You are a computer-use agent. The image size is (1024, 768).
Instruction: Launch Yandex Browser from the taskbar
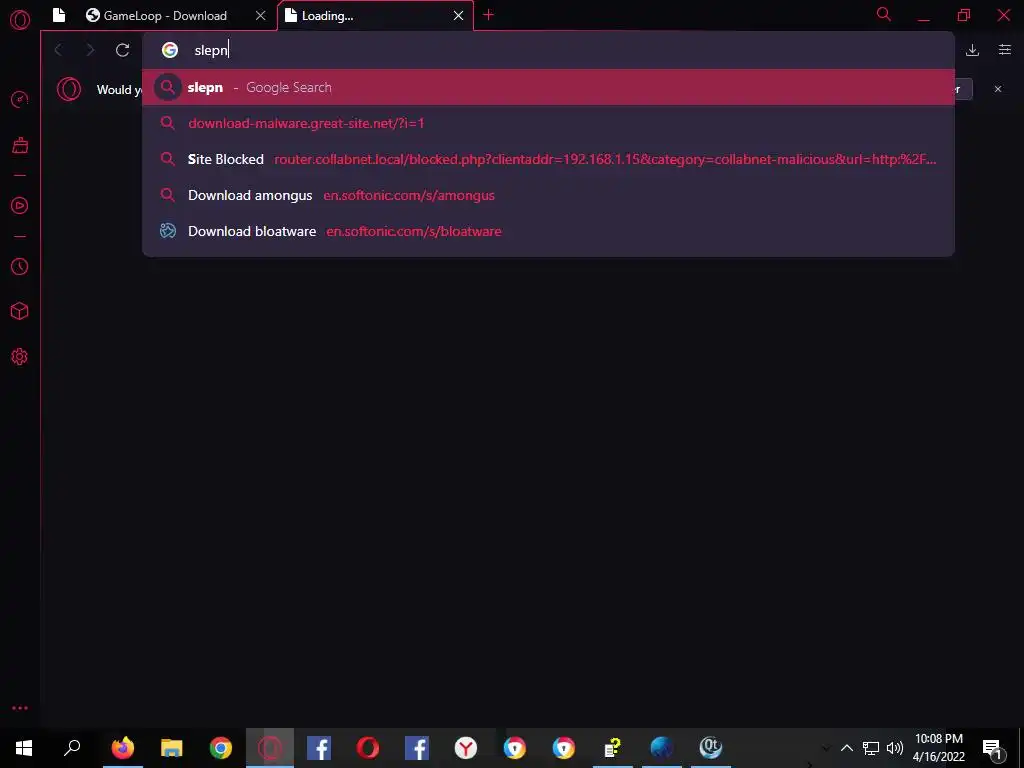[466, 748]
